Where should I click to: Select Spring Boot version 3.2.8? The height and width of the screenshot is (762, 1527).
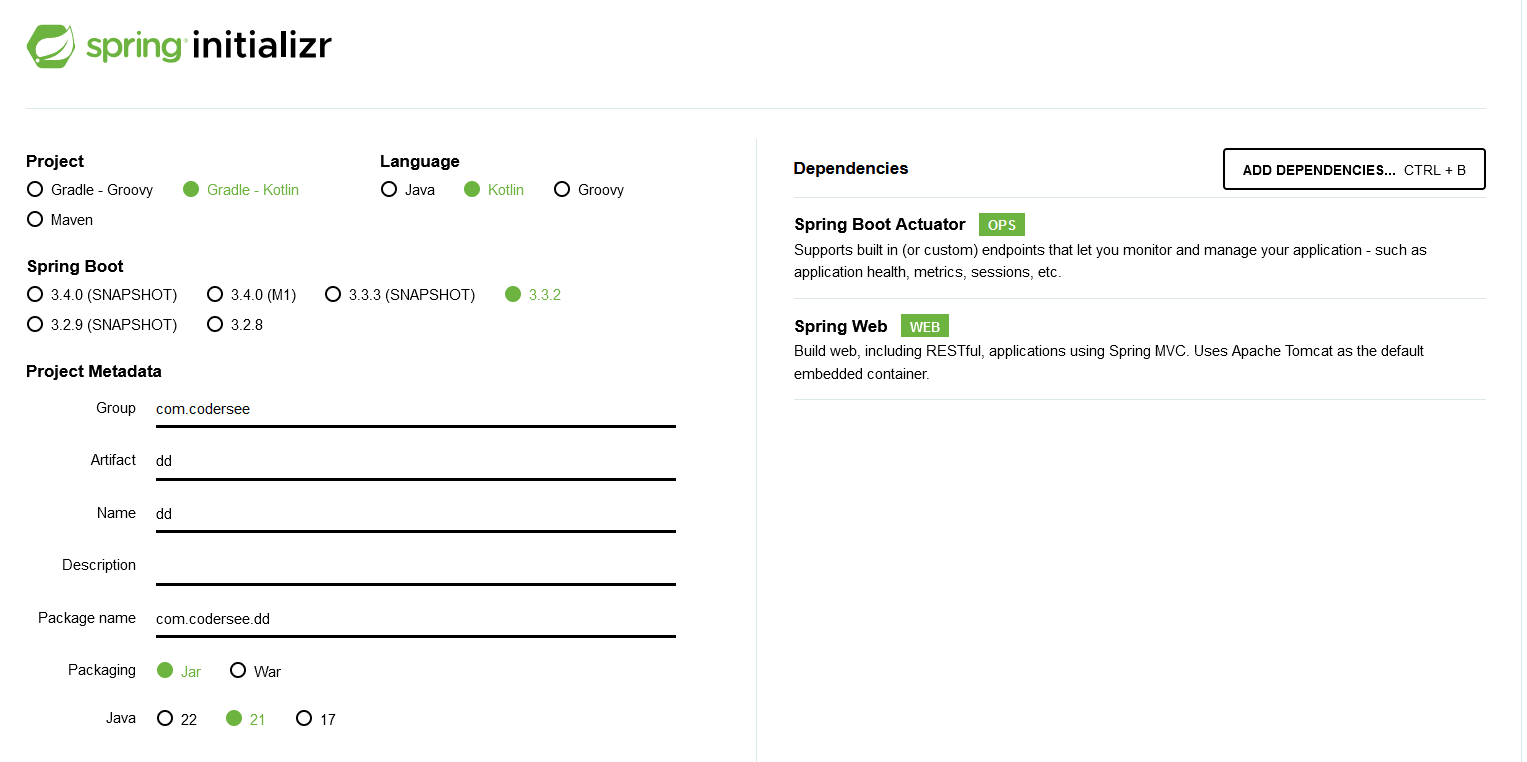[215, 324]
